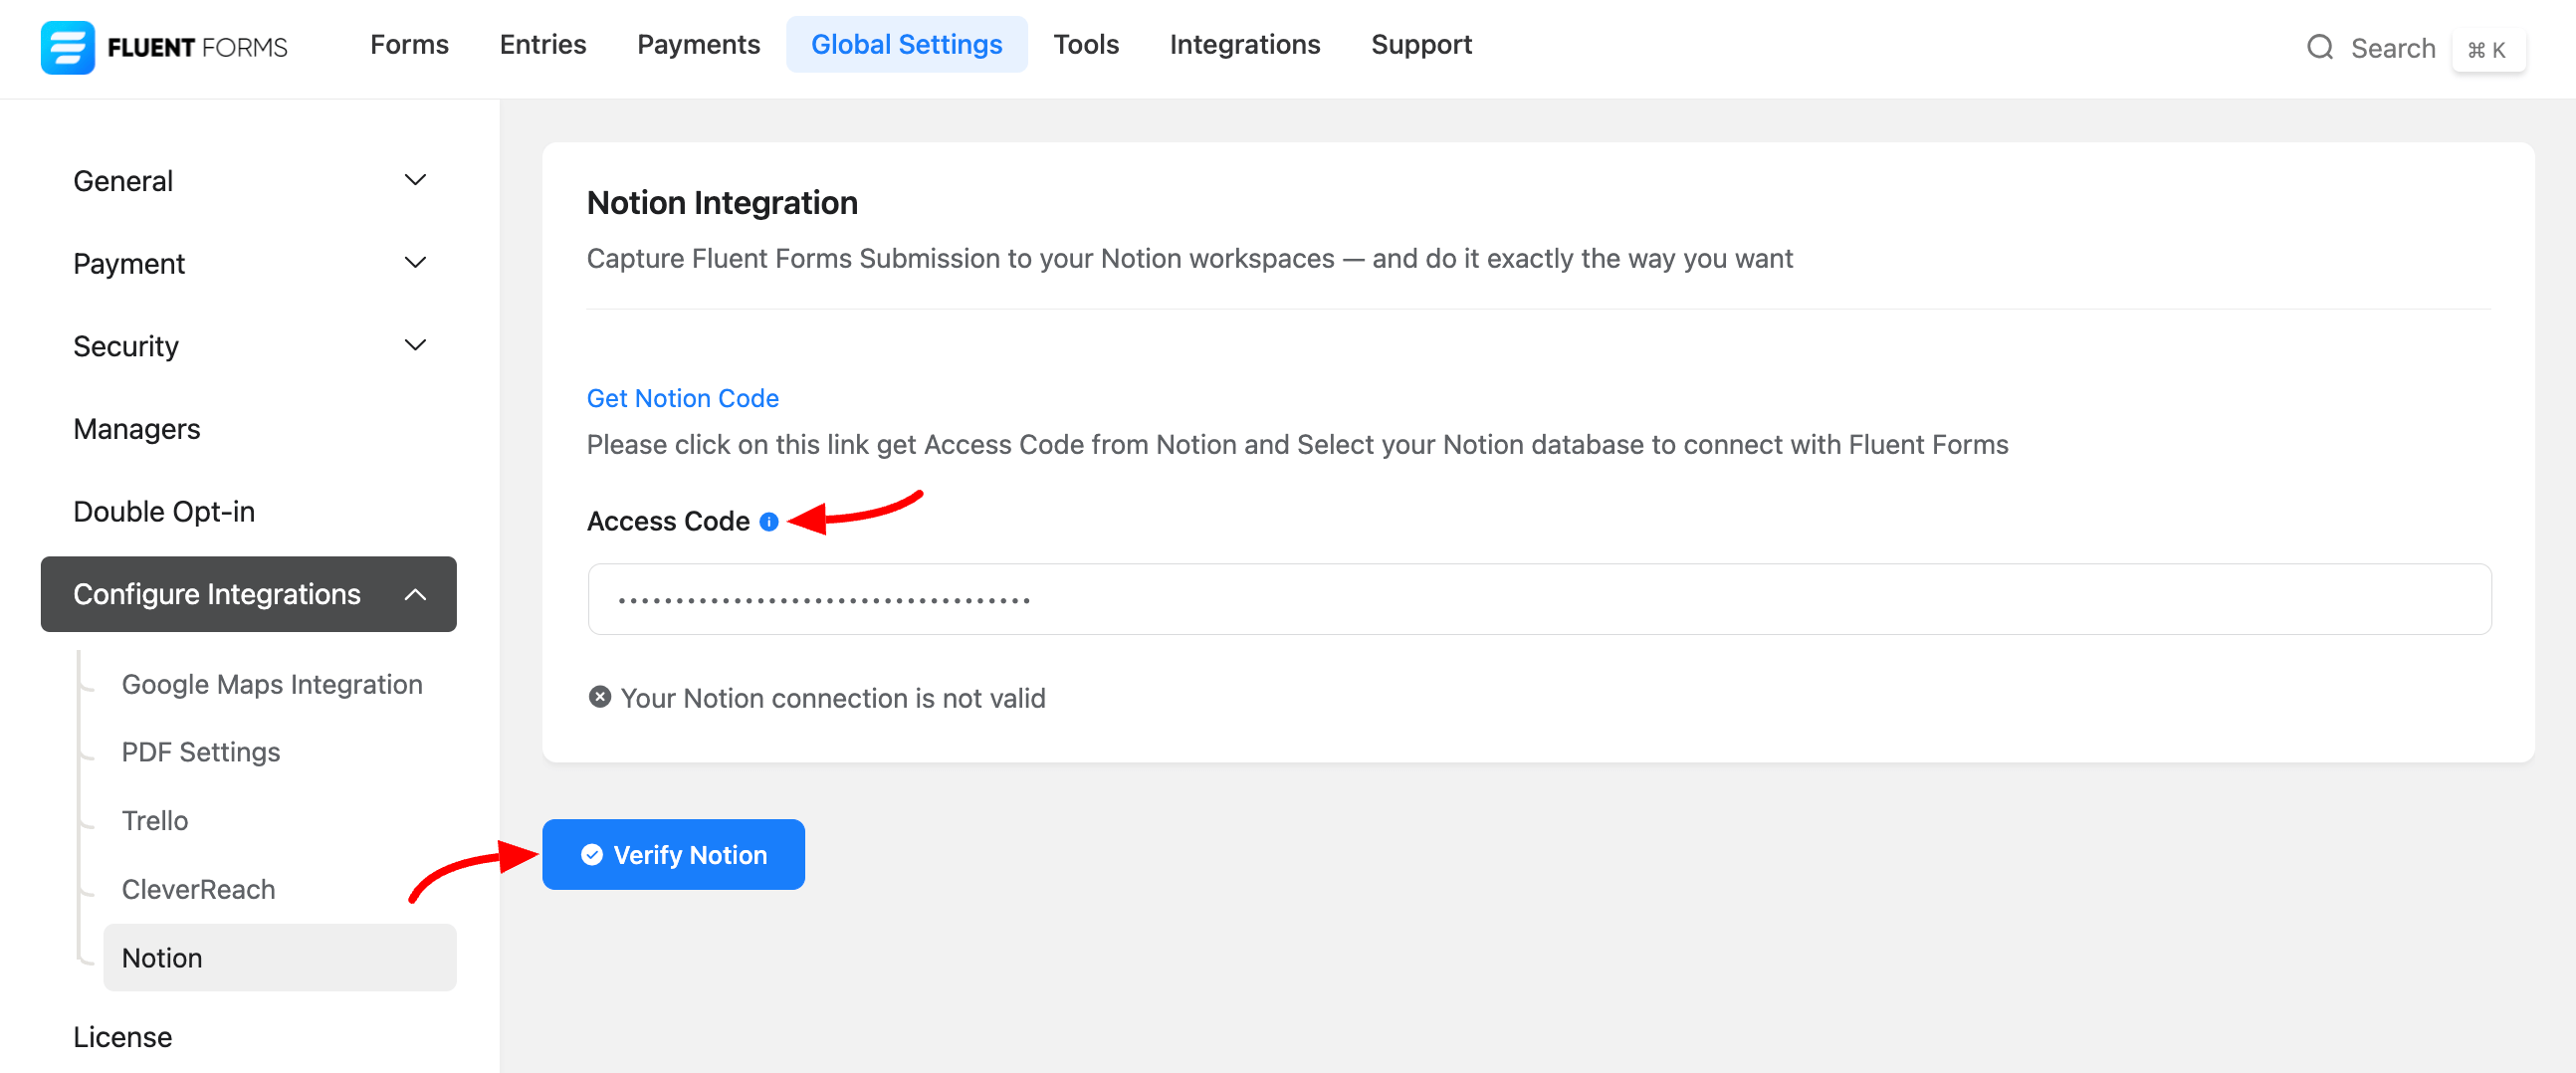Click the search magnifier icon
Viewport: 2576px width, 1073px height.
[2319, 47]
